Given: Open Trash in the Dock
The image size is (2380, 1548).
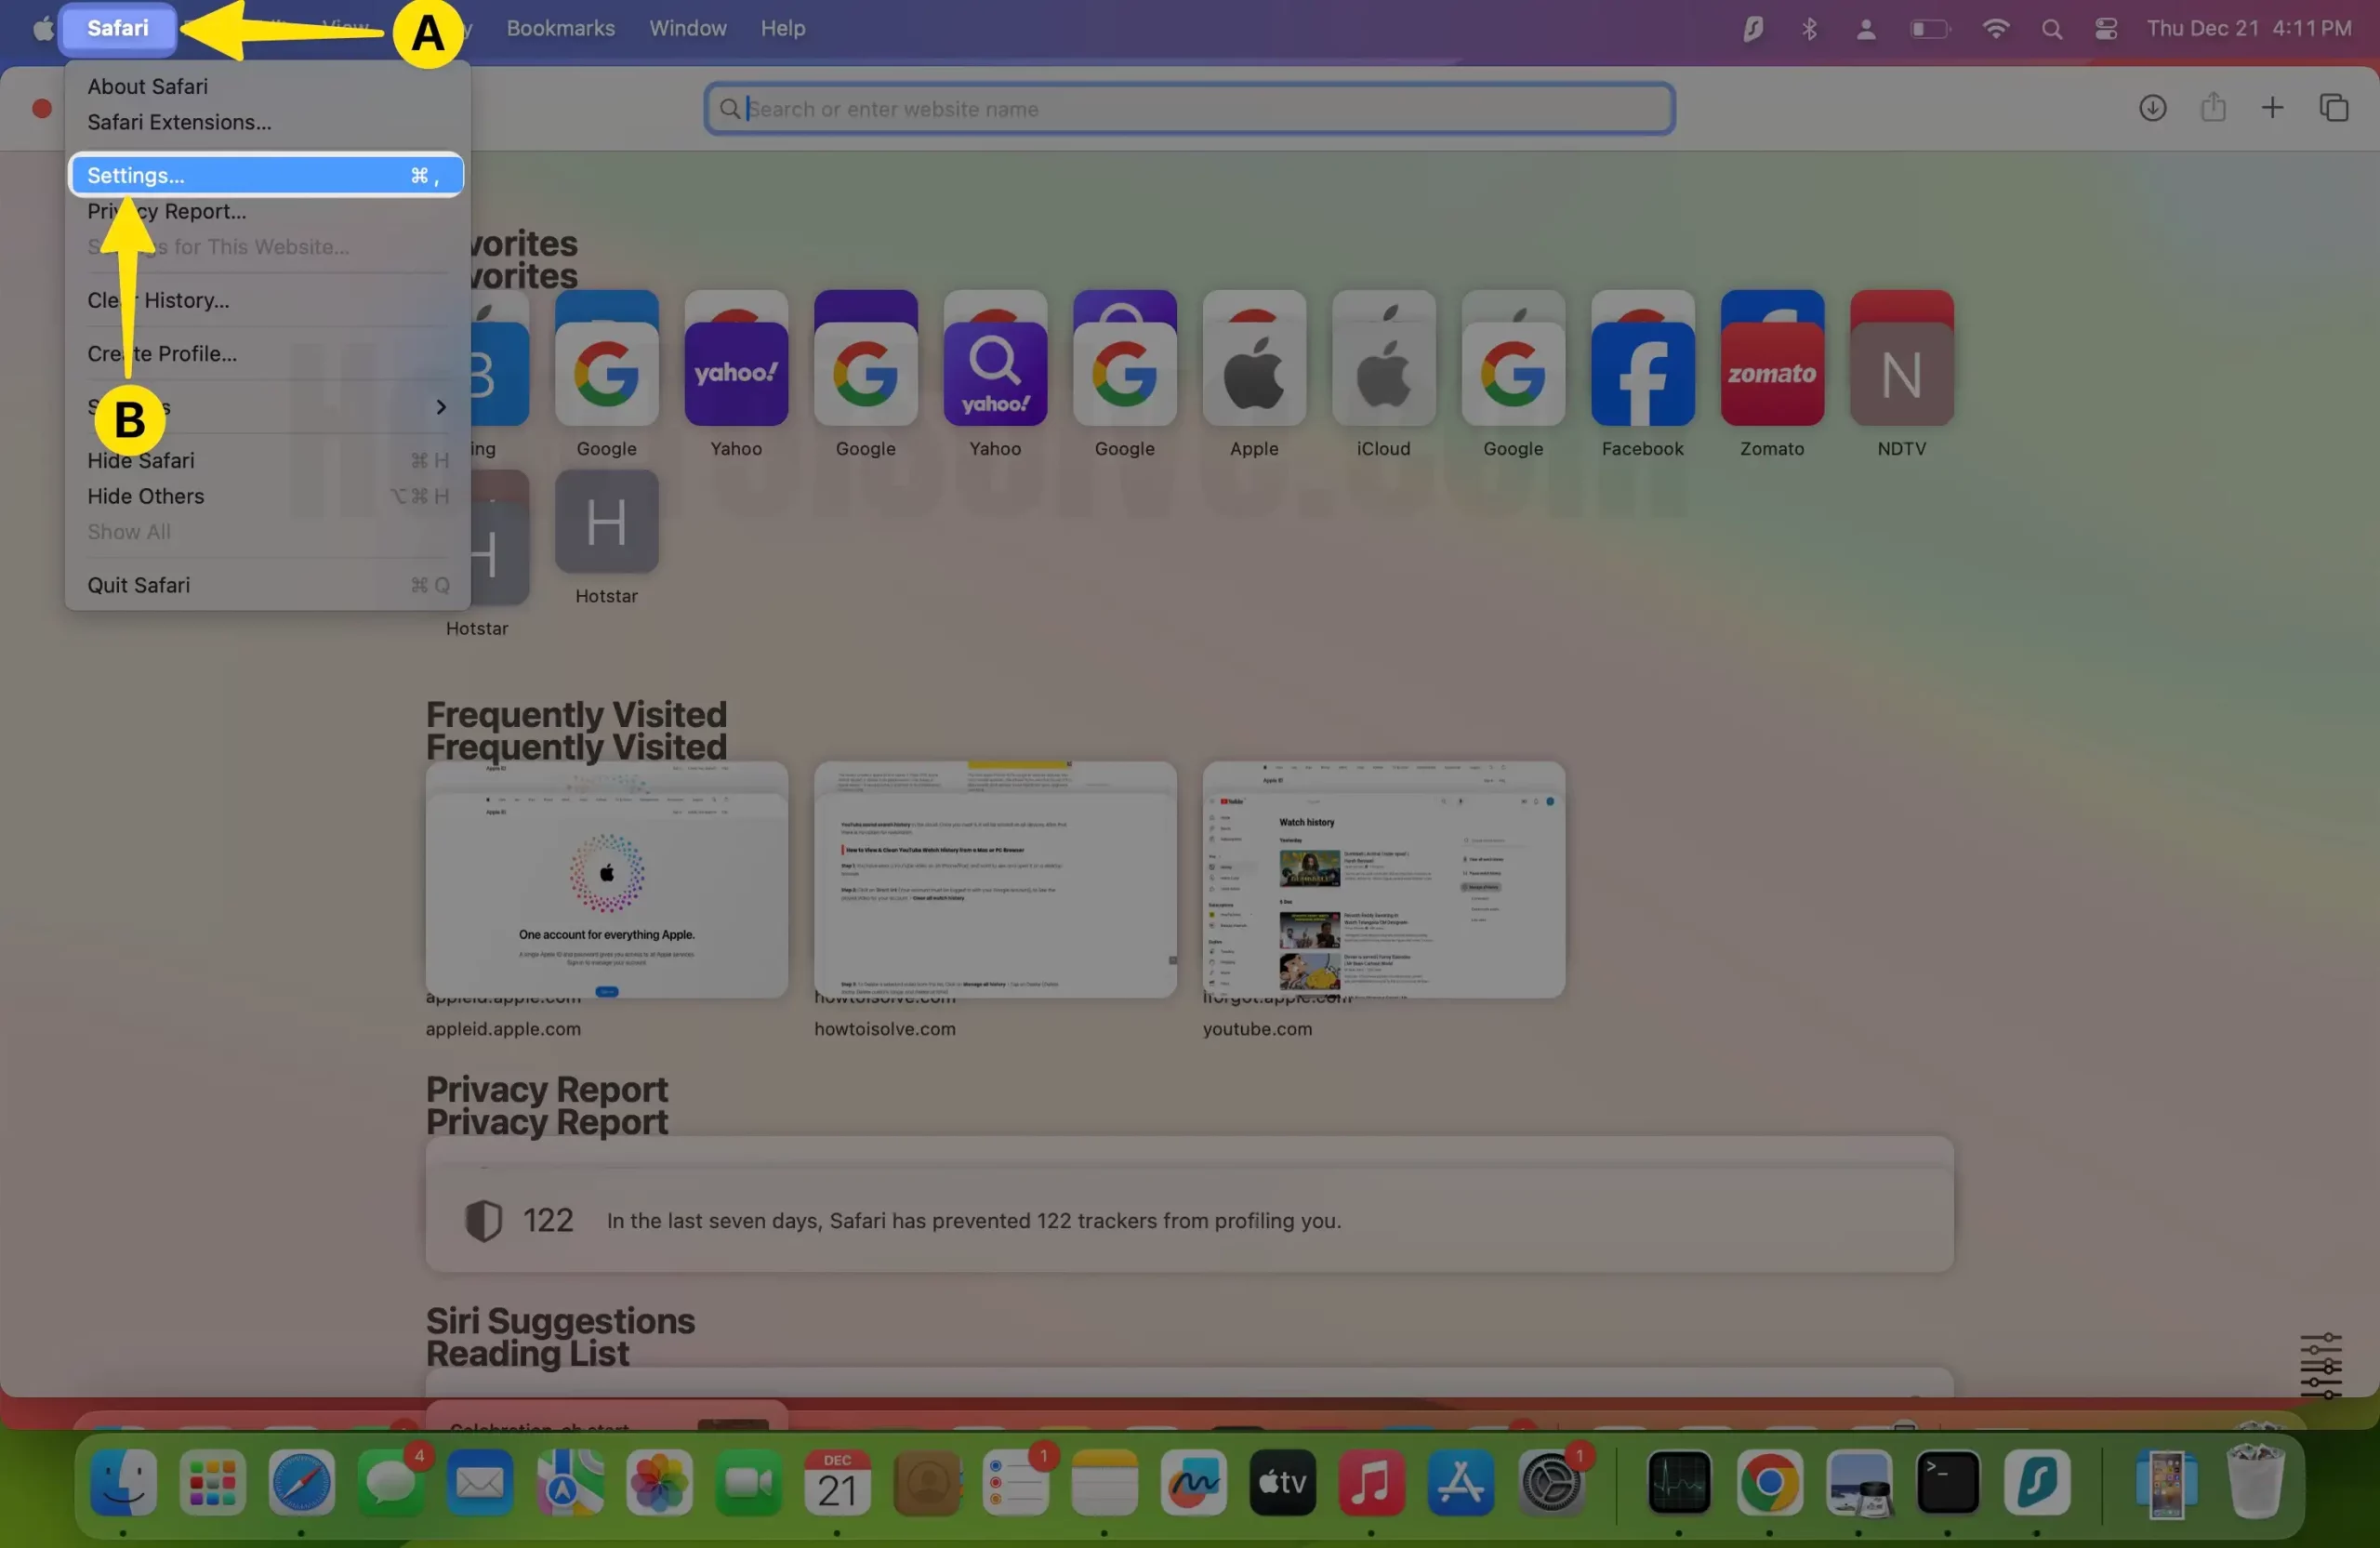Looking at the screenshot, I should coord(2255,1482).
